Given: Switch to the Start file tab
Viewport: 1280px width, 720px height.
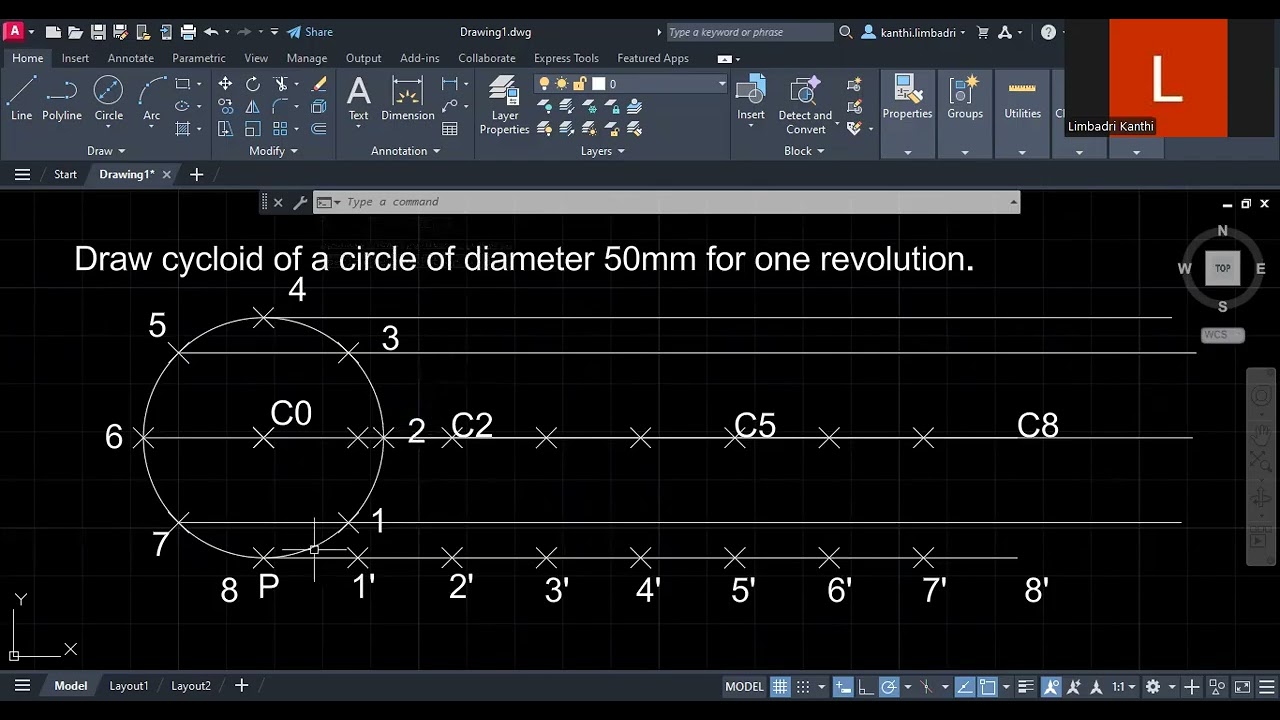Looking at the screenshot, I should coord(65,174).
